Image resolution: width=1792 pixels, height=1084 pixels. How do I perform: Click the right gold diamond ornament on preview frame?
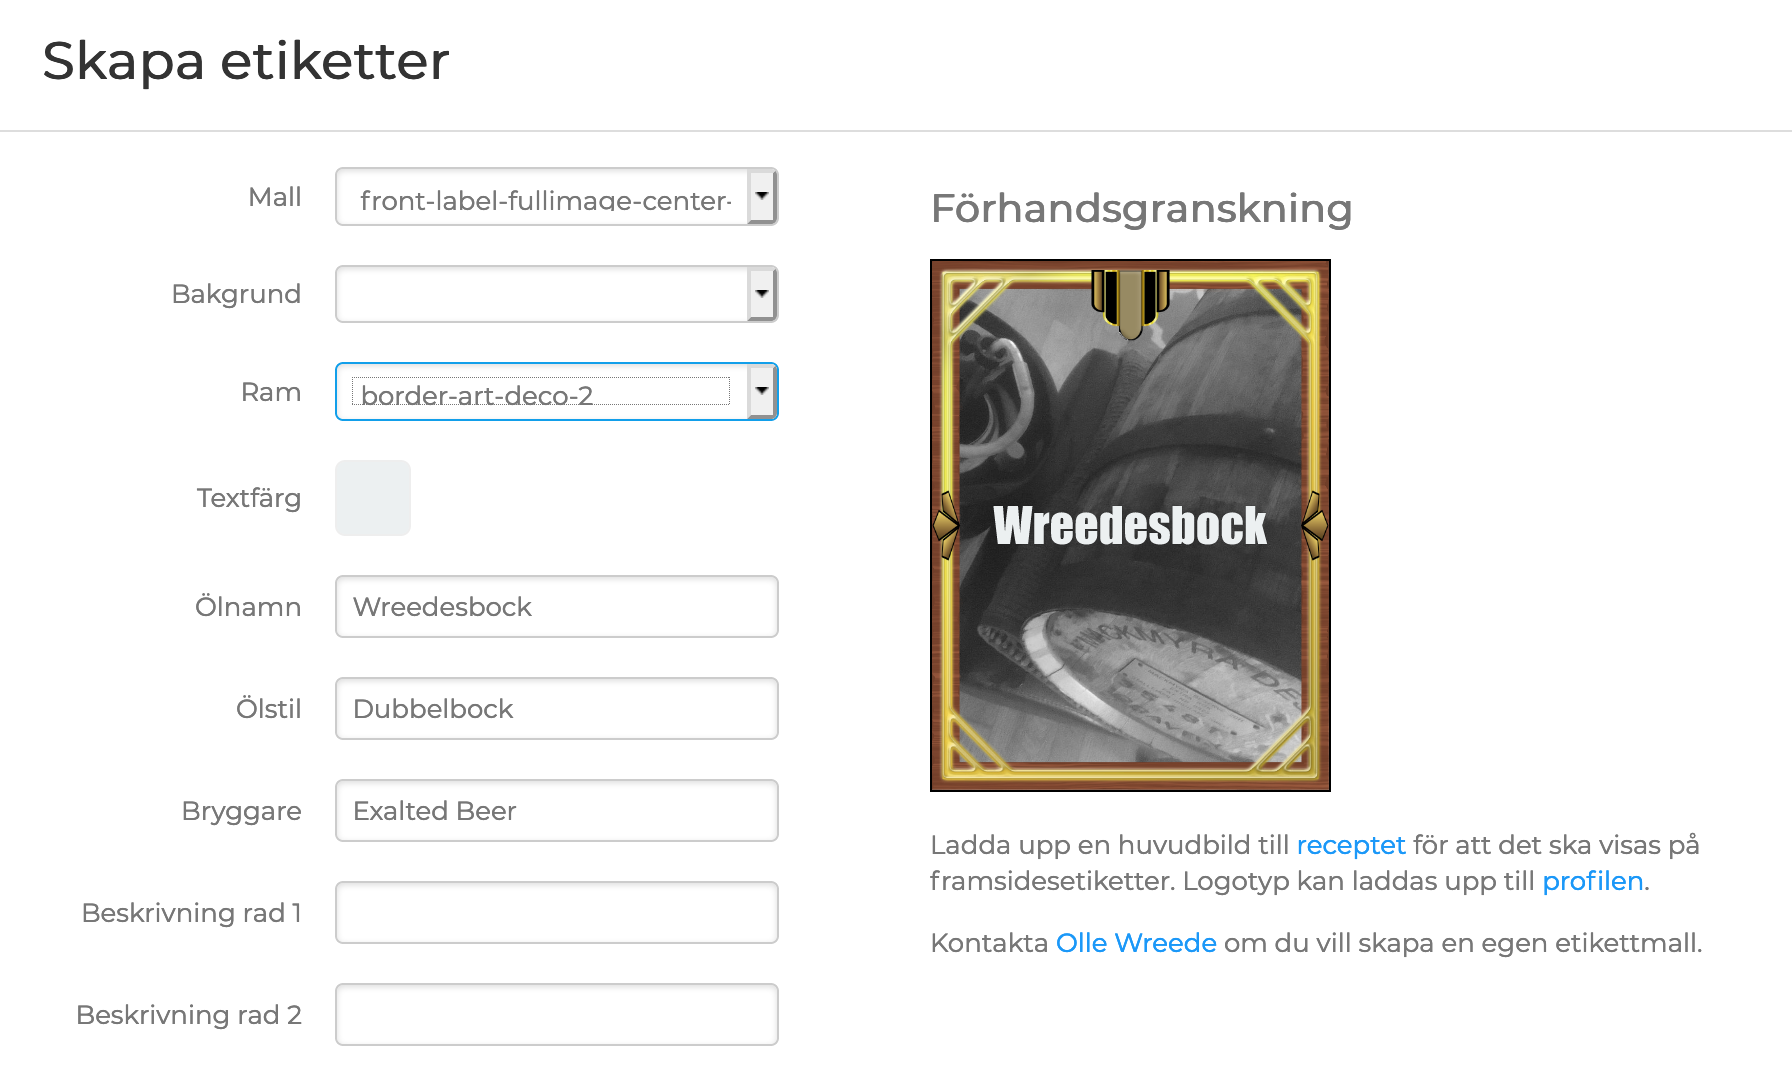tap(1315, 525)
